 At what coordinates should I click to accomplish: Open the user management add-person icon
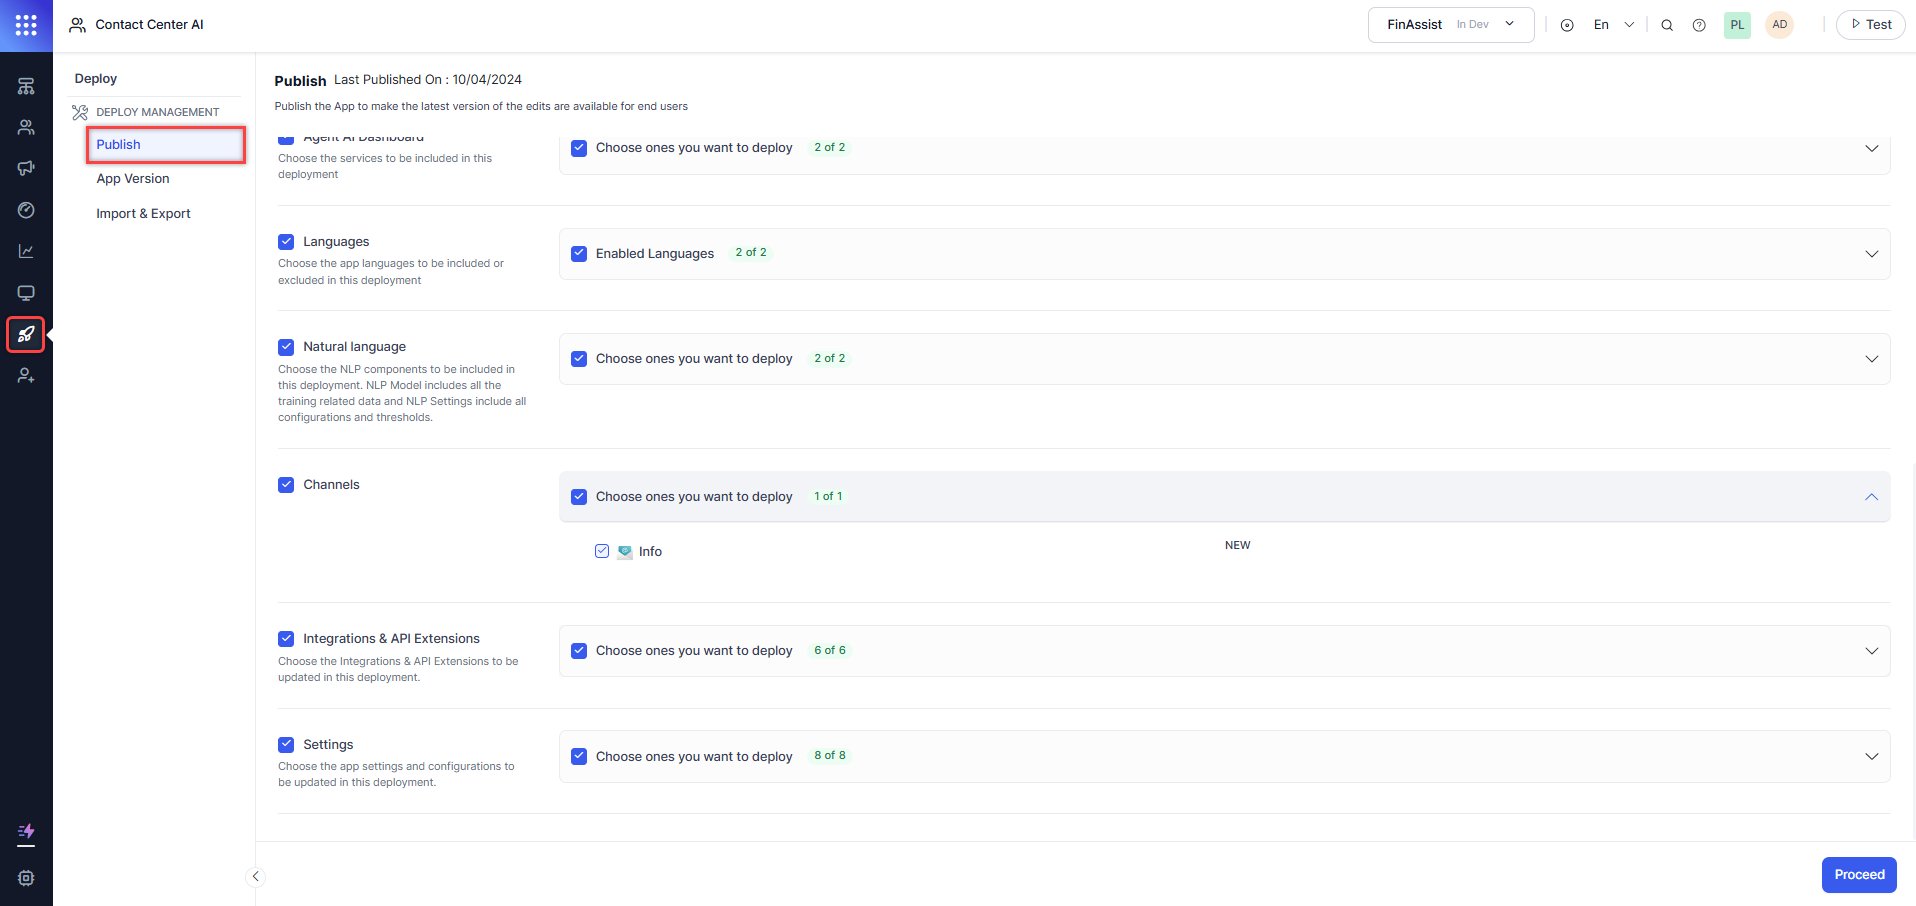tap(26, 376)
